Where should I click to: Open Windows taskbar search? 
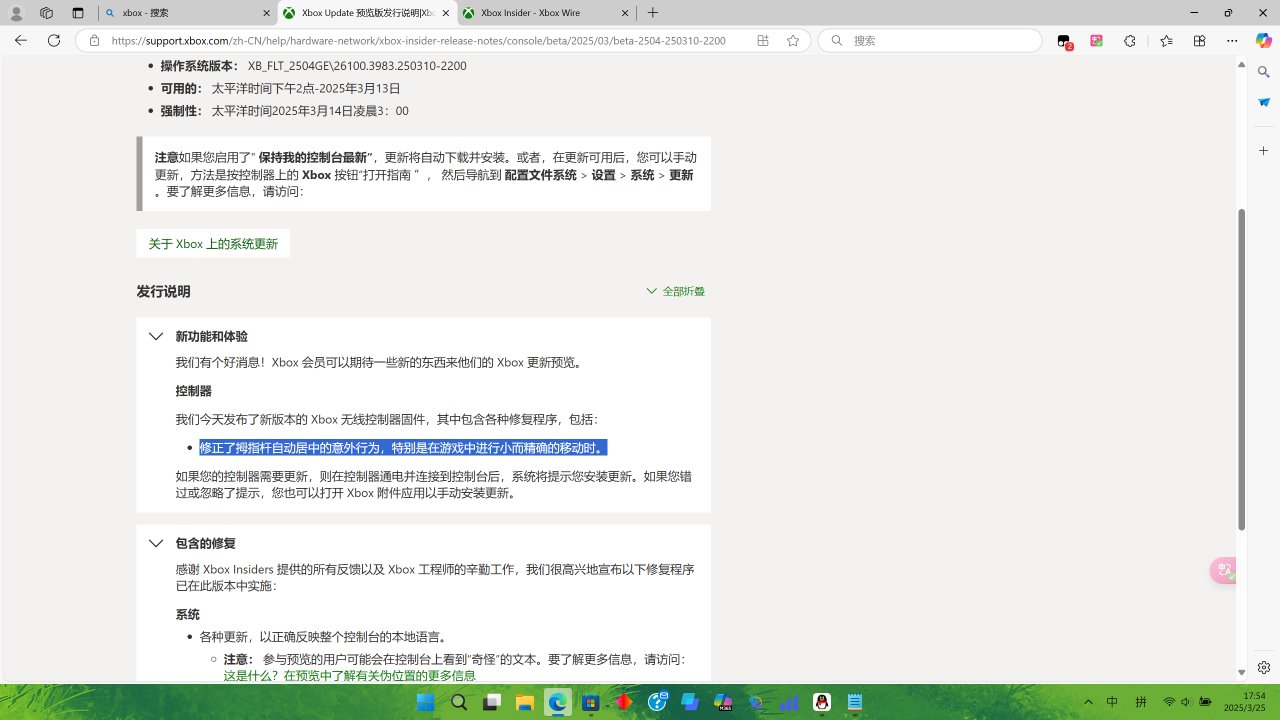459,702
